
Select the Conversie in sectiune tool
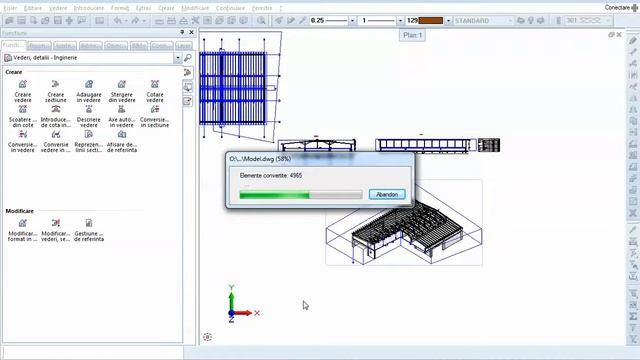pos(155,116)
